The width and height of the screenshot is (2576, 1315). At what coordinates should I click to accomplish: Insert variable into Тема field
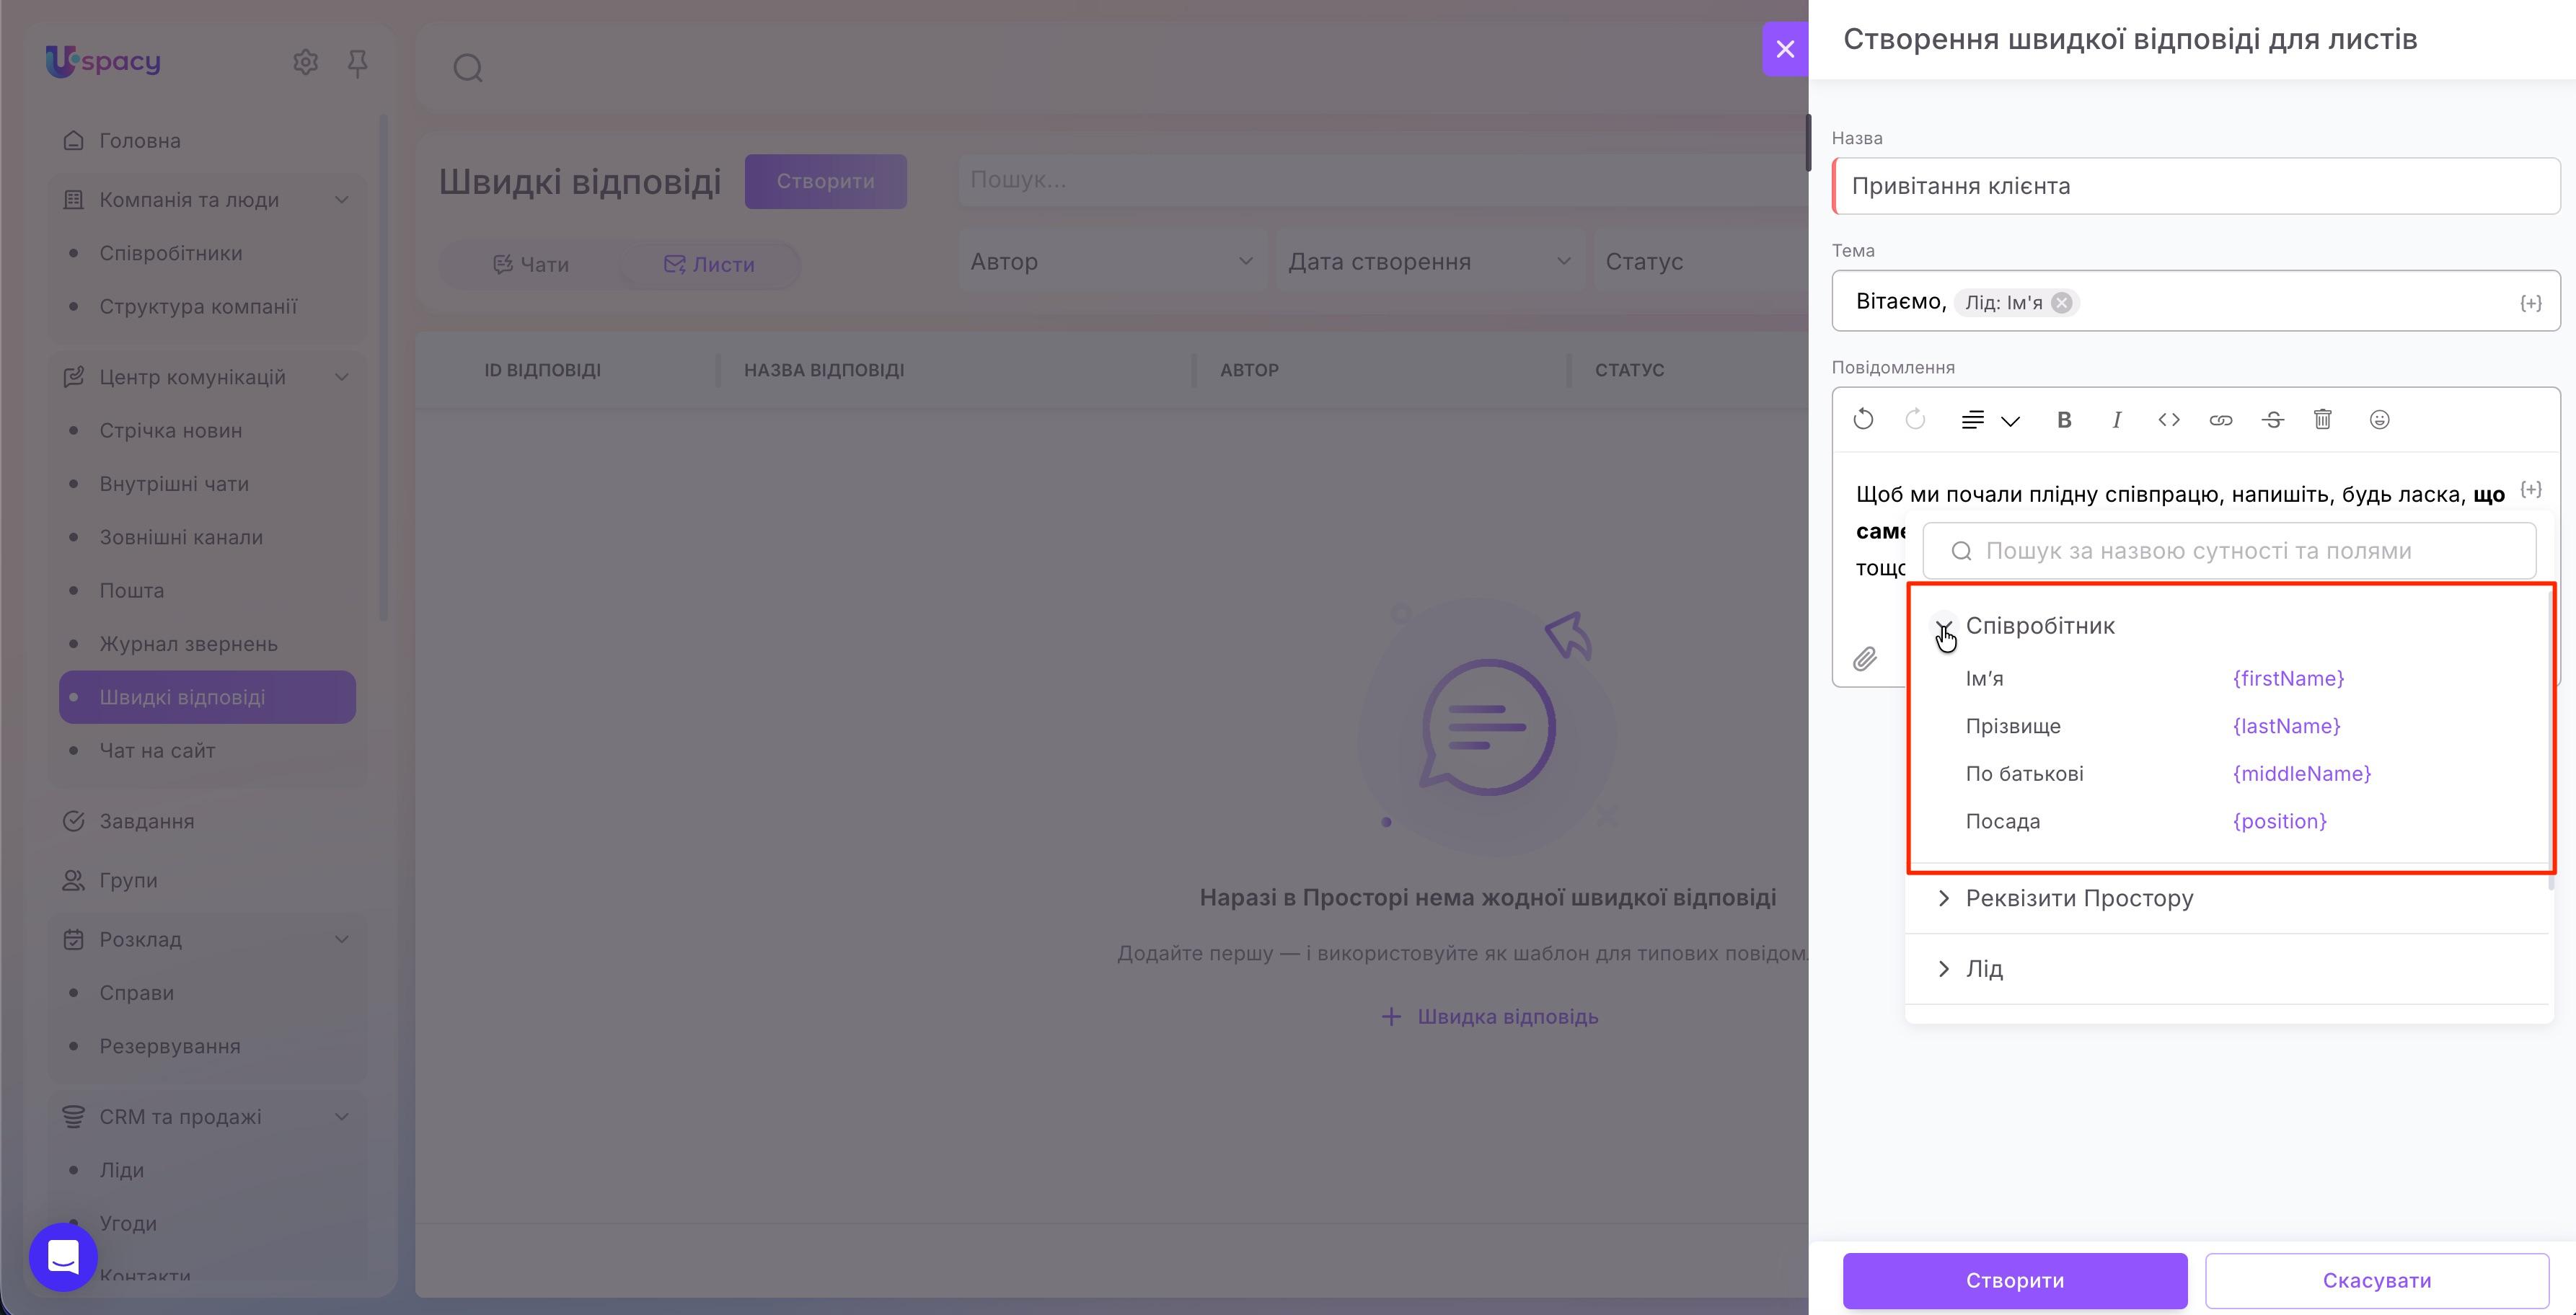tap(2530, 303)
